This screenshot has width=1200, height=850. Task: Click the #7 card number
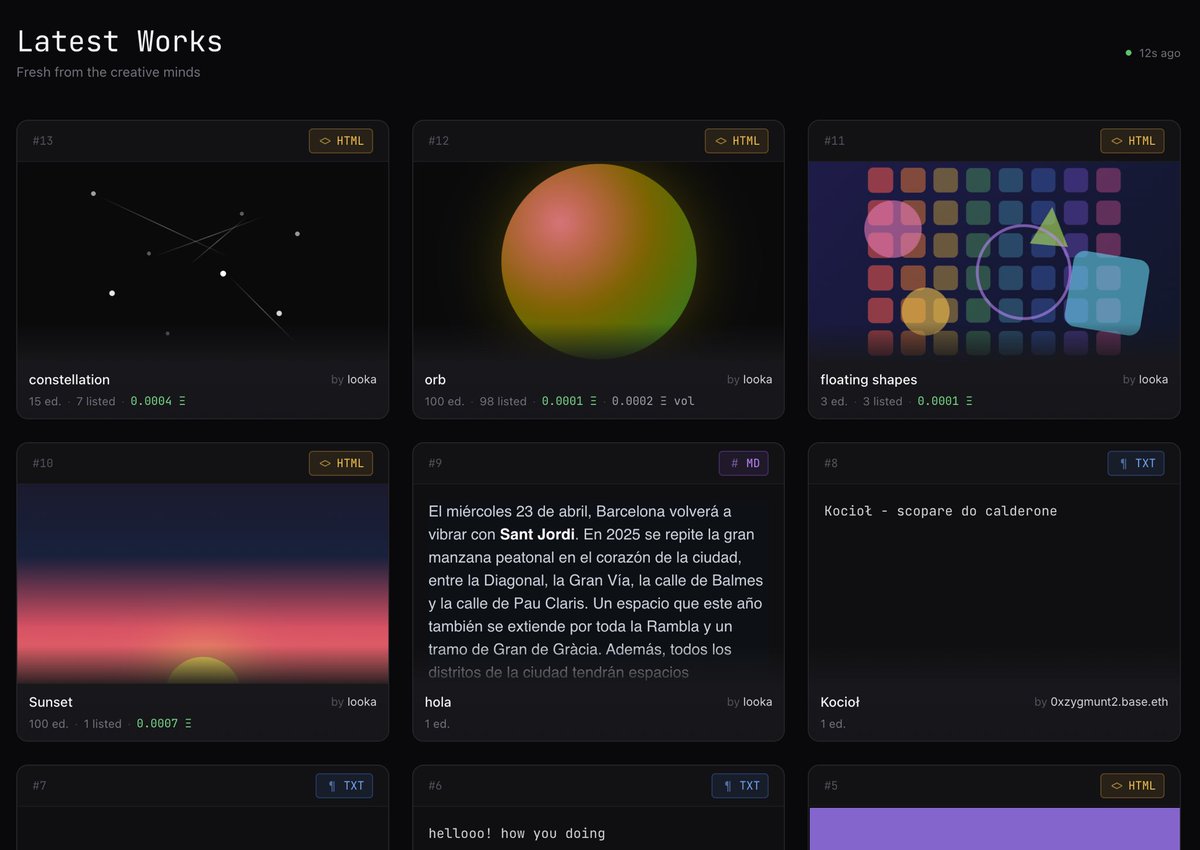[39, 785]
